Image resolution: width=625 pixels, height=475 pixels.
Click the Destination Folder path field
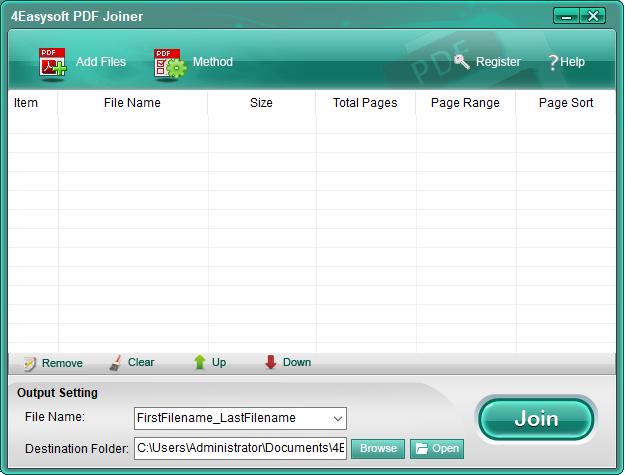click(240, 448)
